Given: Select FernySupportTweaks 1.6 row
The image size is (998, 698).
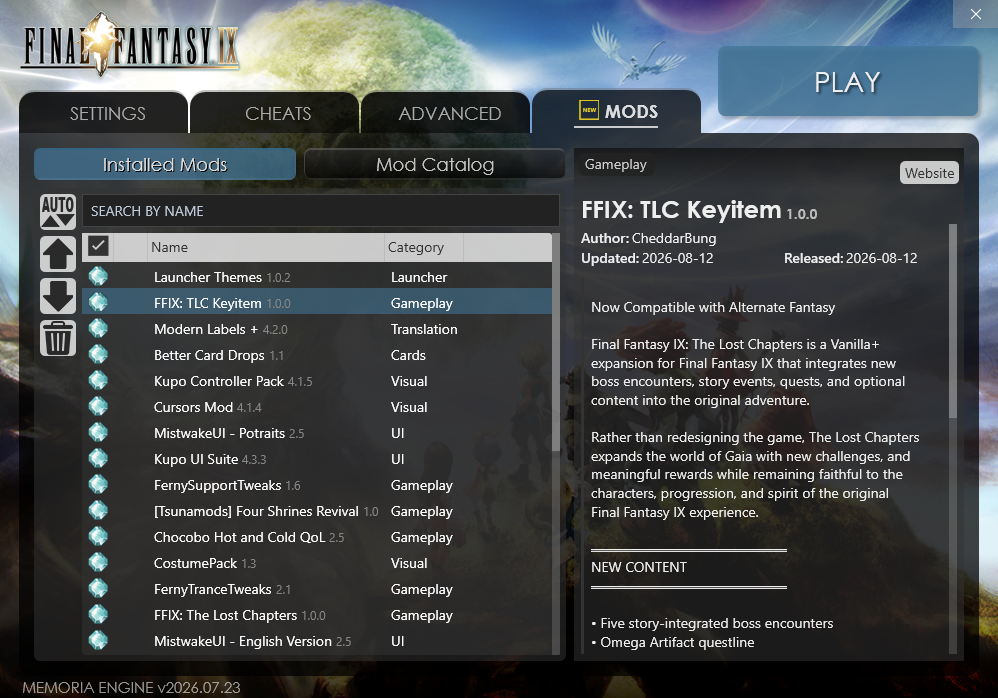Looking at the screenshot, I should coord(317,485).
